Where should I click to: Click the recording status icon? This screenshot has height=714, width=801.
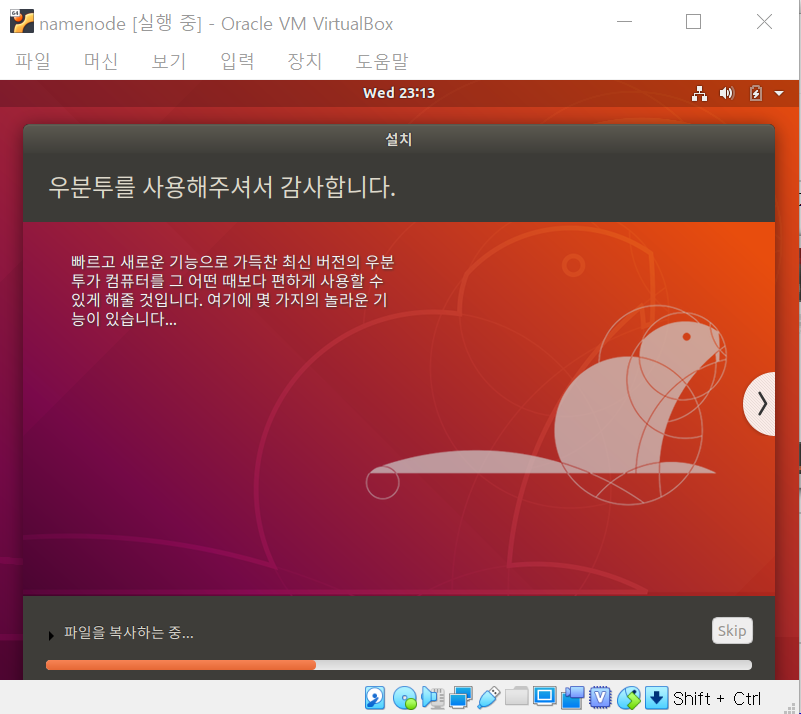tap(573, 698)
